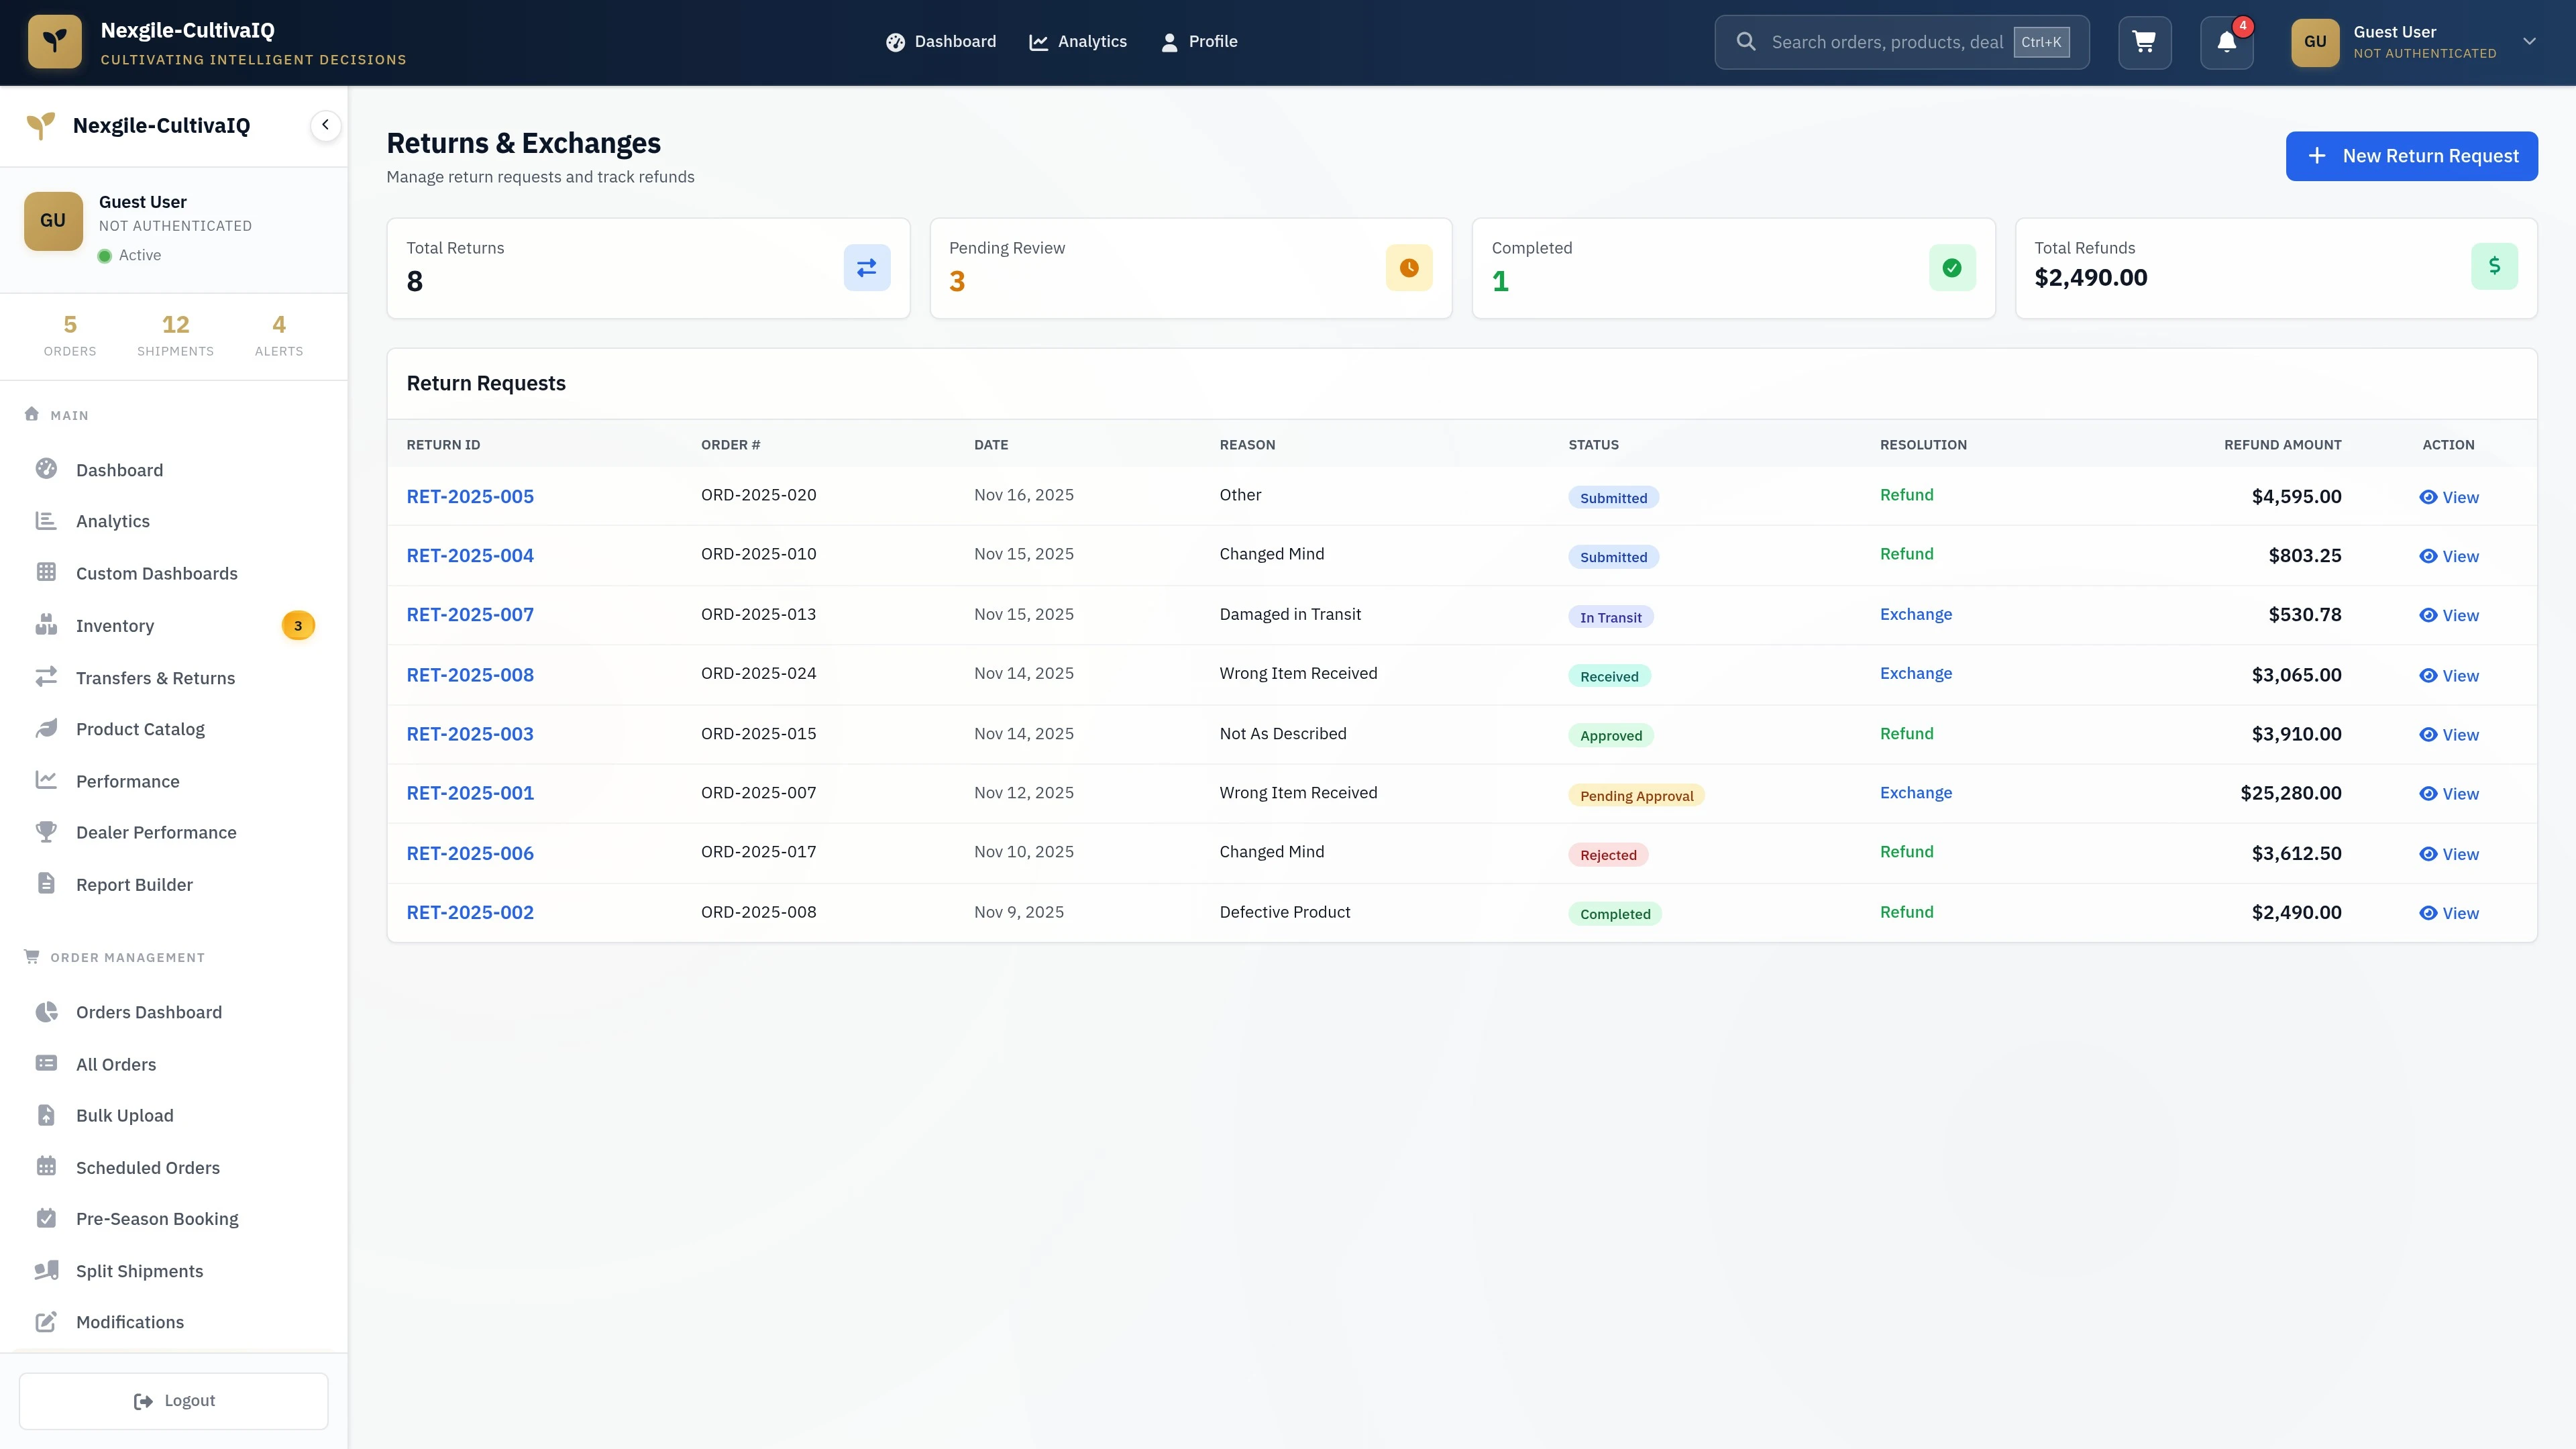Collapse the sidebar with chevron button
Viewport: 2576px width, 1449px height.
pyautogui.click(x=324, y=125)
